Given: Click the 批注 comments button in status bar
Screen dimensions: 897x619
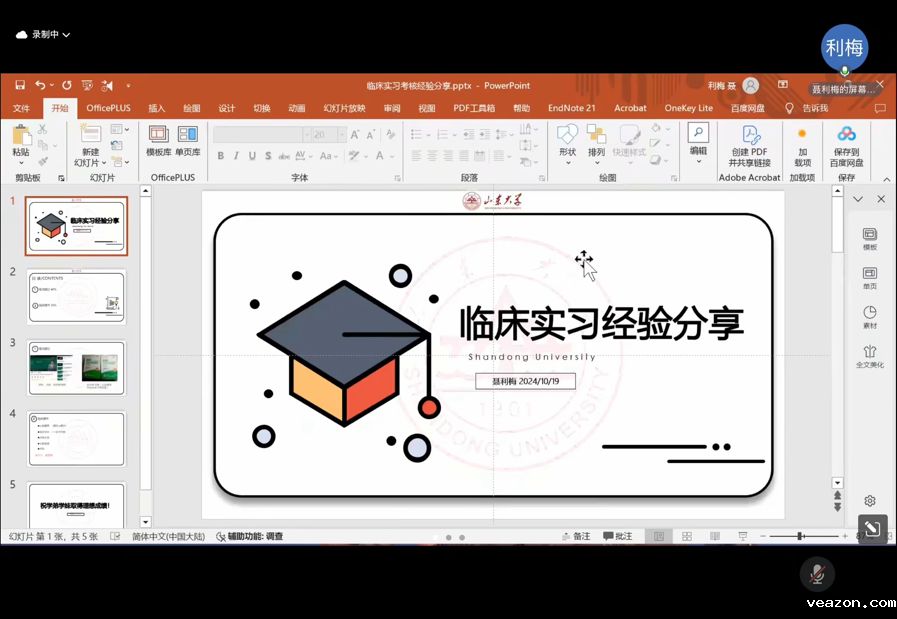Looking at the screenshot, I should coord(617,537).
